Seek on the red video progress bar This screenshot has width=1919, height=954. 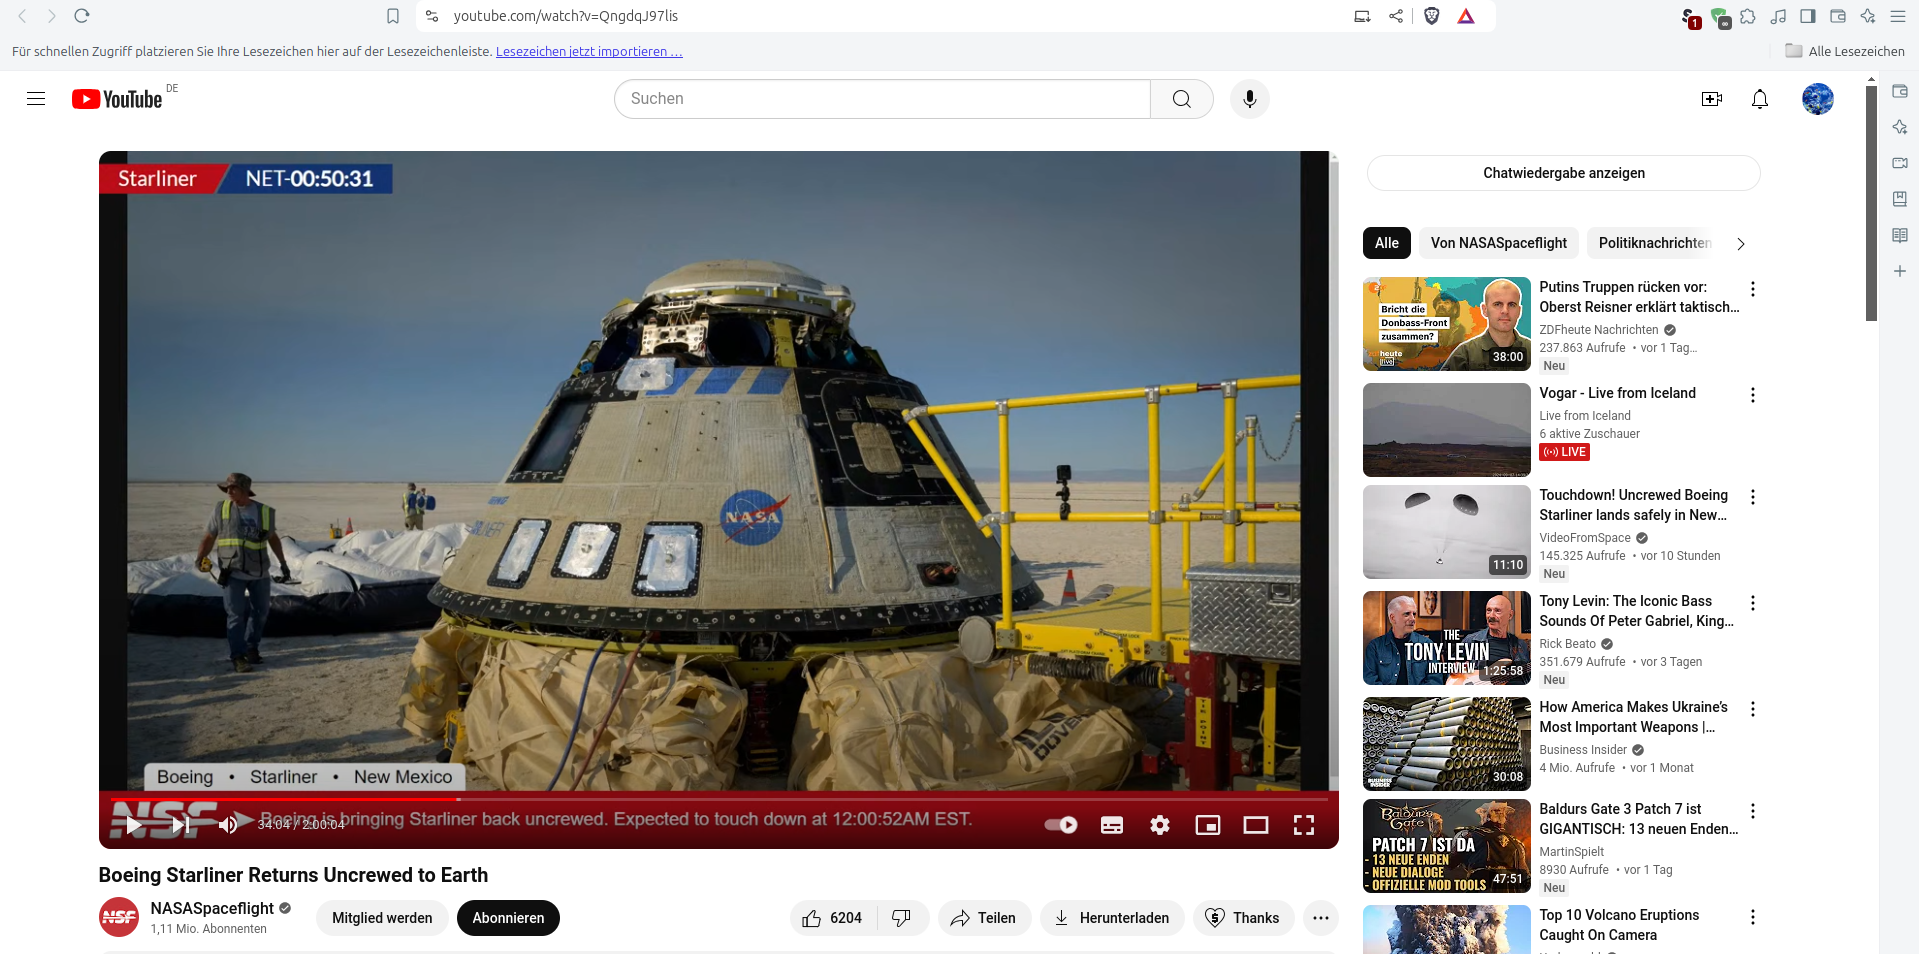coord(719,799)
